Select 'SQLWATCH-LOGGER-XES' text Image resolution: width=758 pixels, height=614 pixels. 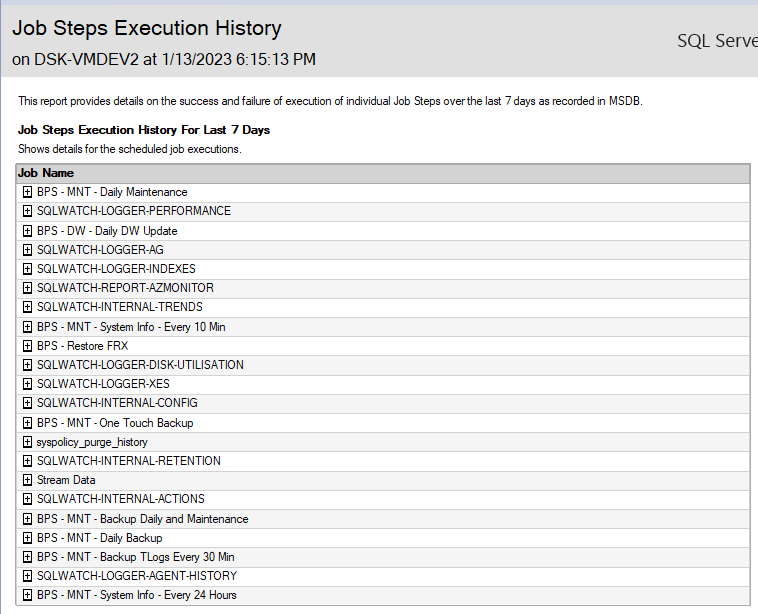click(x=103, y=384)
